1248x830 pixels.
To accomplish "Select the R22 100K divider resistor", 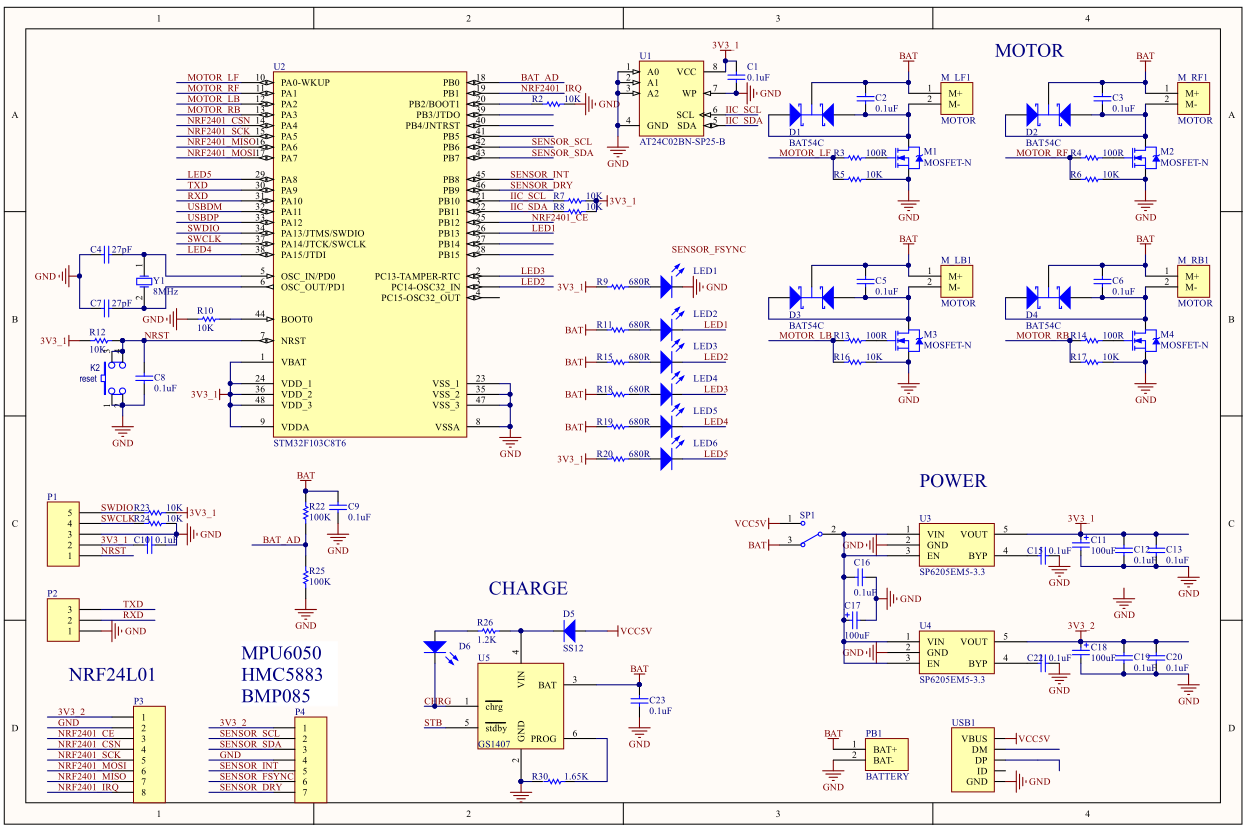I will pyautogui.click(x=306, y=512).
